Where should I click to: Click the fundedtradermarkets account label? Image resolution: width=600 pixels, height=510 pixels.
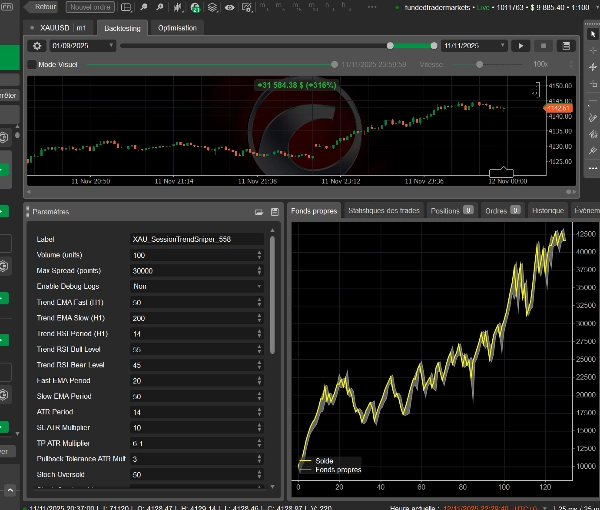click(437, 7)
